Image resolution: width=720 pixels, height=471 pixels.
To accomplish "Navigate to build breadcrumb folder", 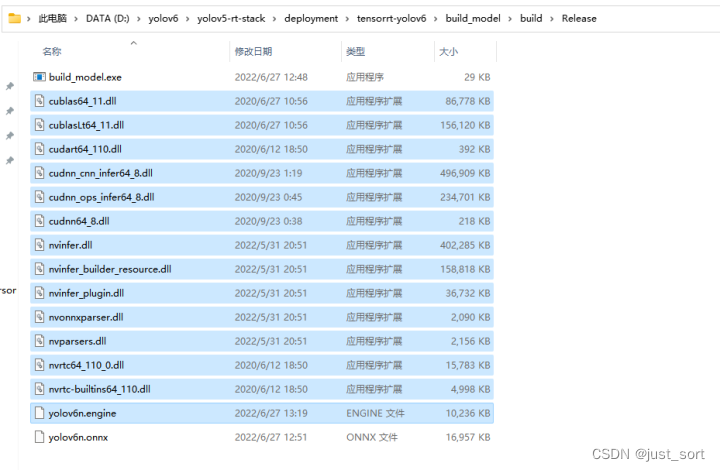I will click(531, 18).
